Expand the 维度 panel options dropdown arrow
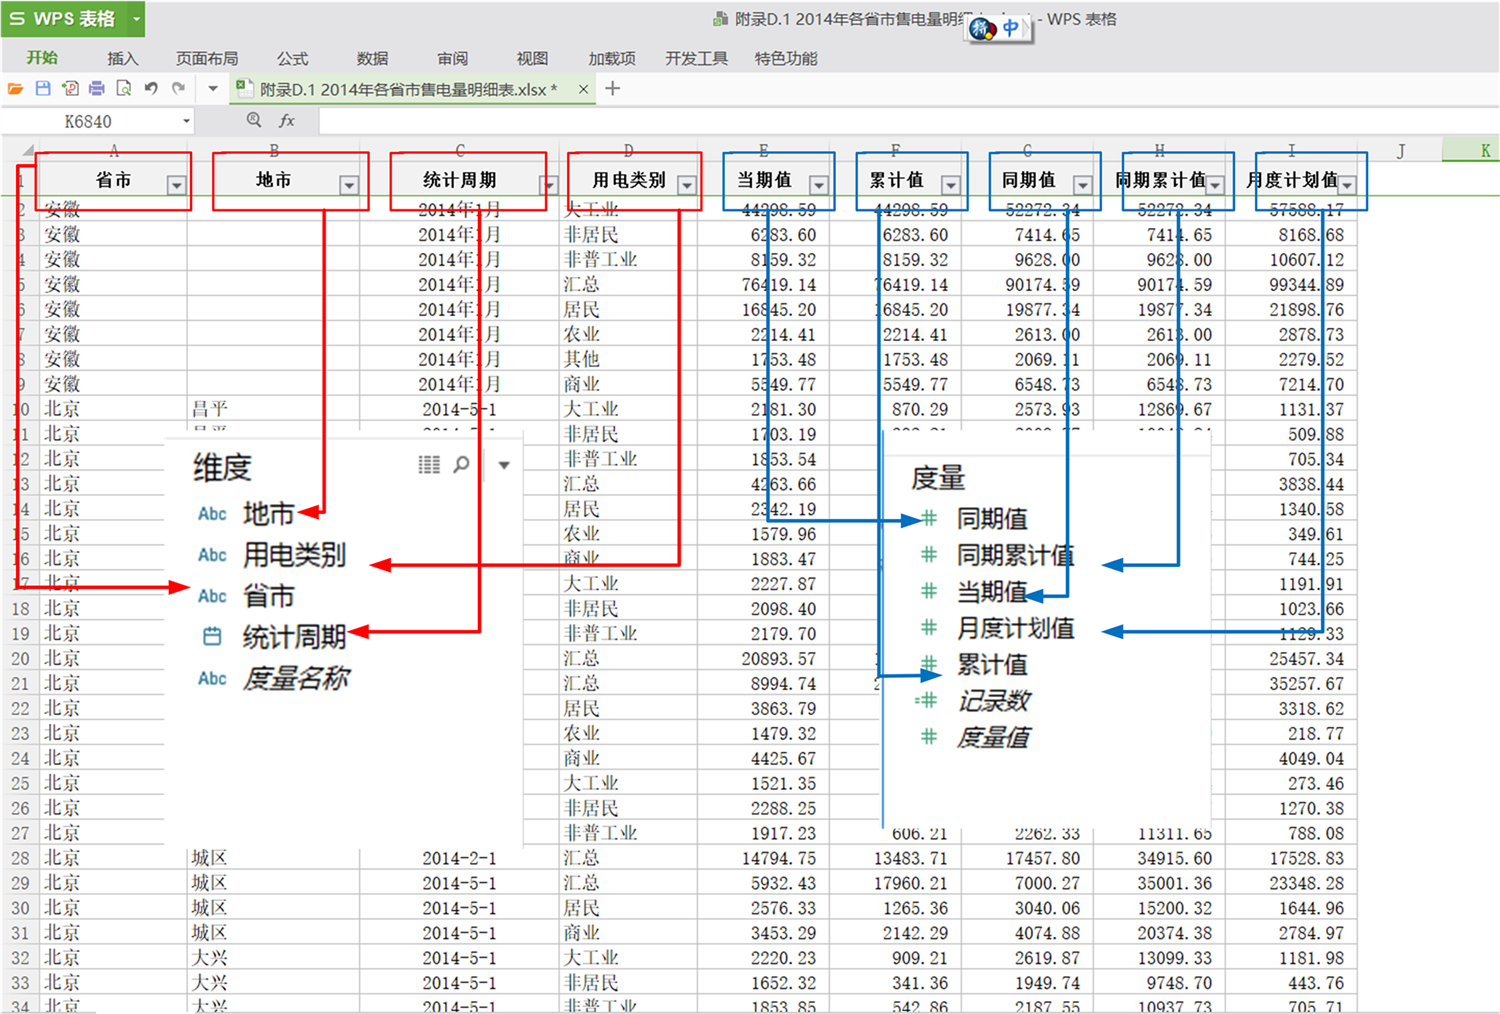Viewport: 1500px width, 1014px height. (x=504, y=464)
